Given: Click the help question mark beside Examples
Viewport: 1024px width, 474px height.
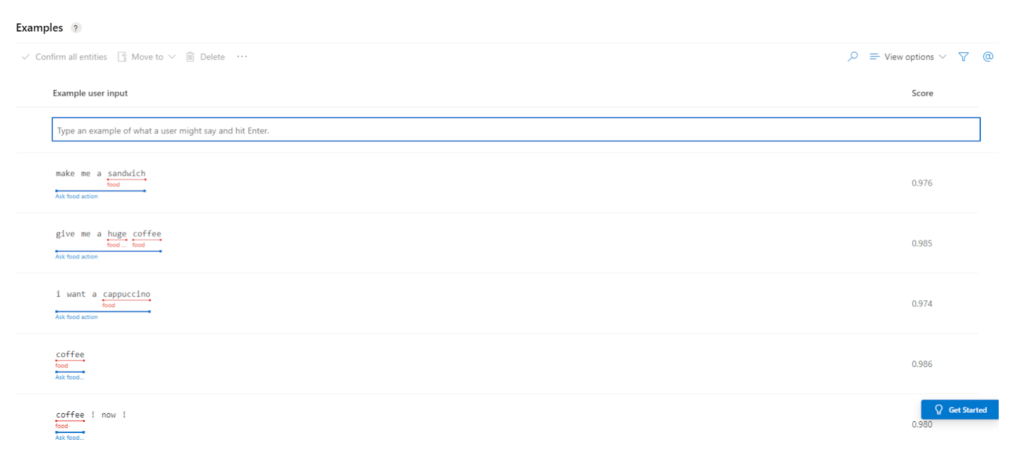Looking at the screenshot, I should pyautogui.click(x=77, y=27).
